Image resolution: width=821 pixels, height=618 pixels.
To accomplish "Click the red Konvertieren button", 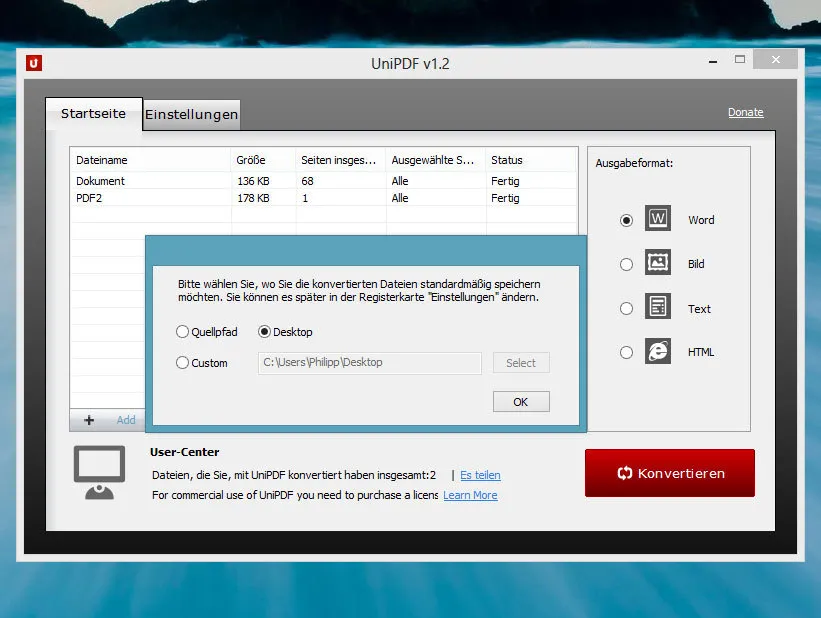I will click(x=669, y=473).
